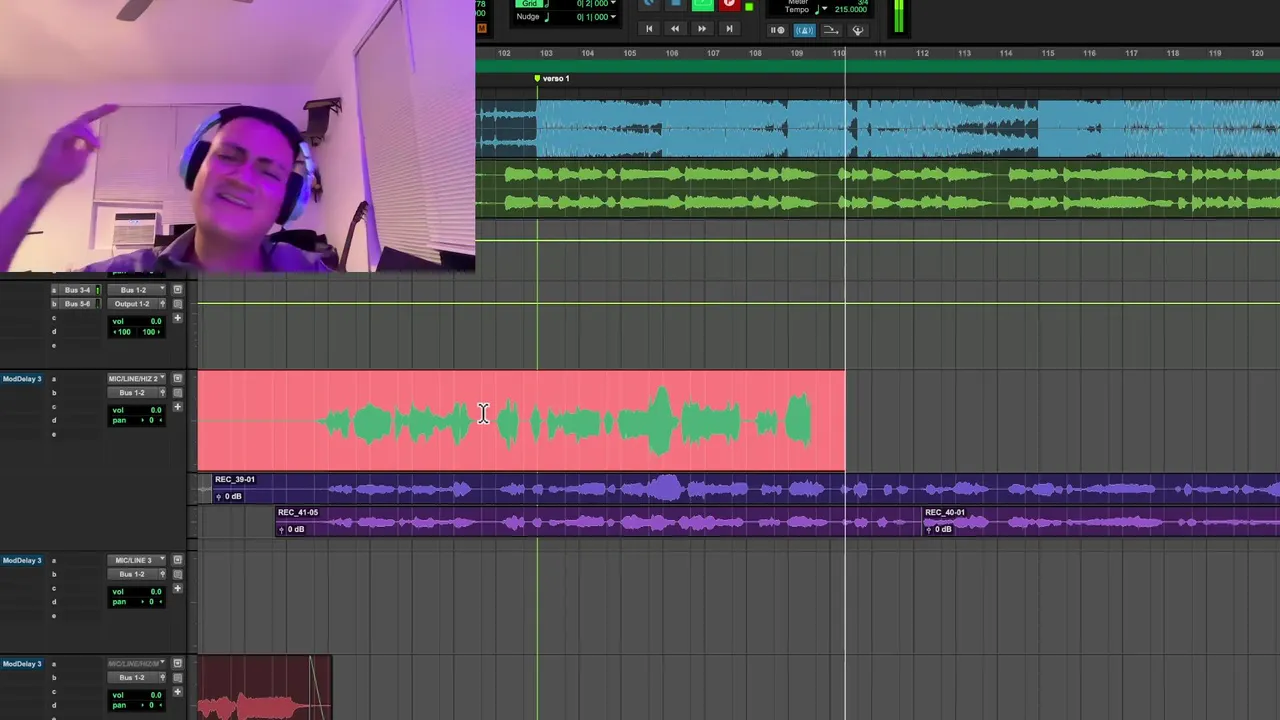This screenshot has height=720, width=1280.
Task: Select the red highlighted audio clip
Action: (521, 421)
